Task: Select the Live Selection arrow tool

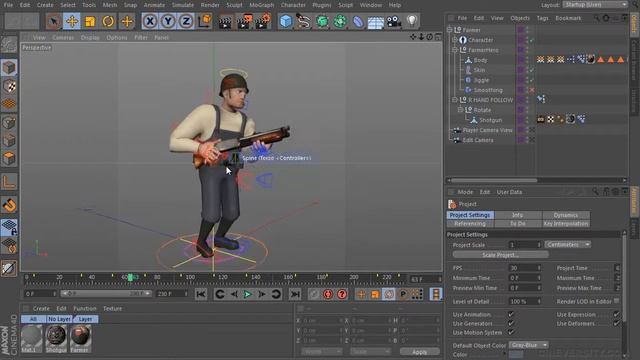Action: [53, 21]
